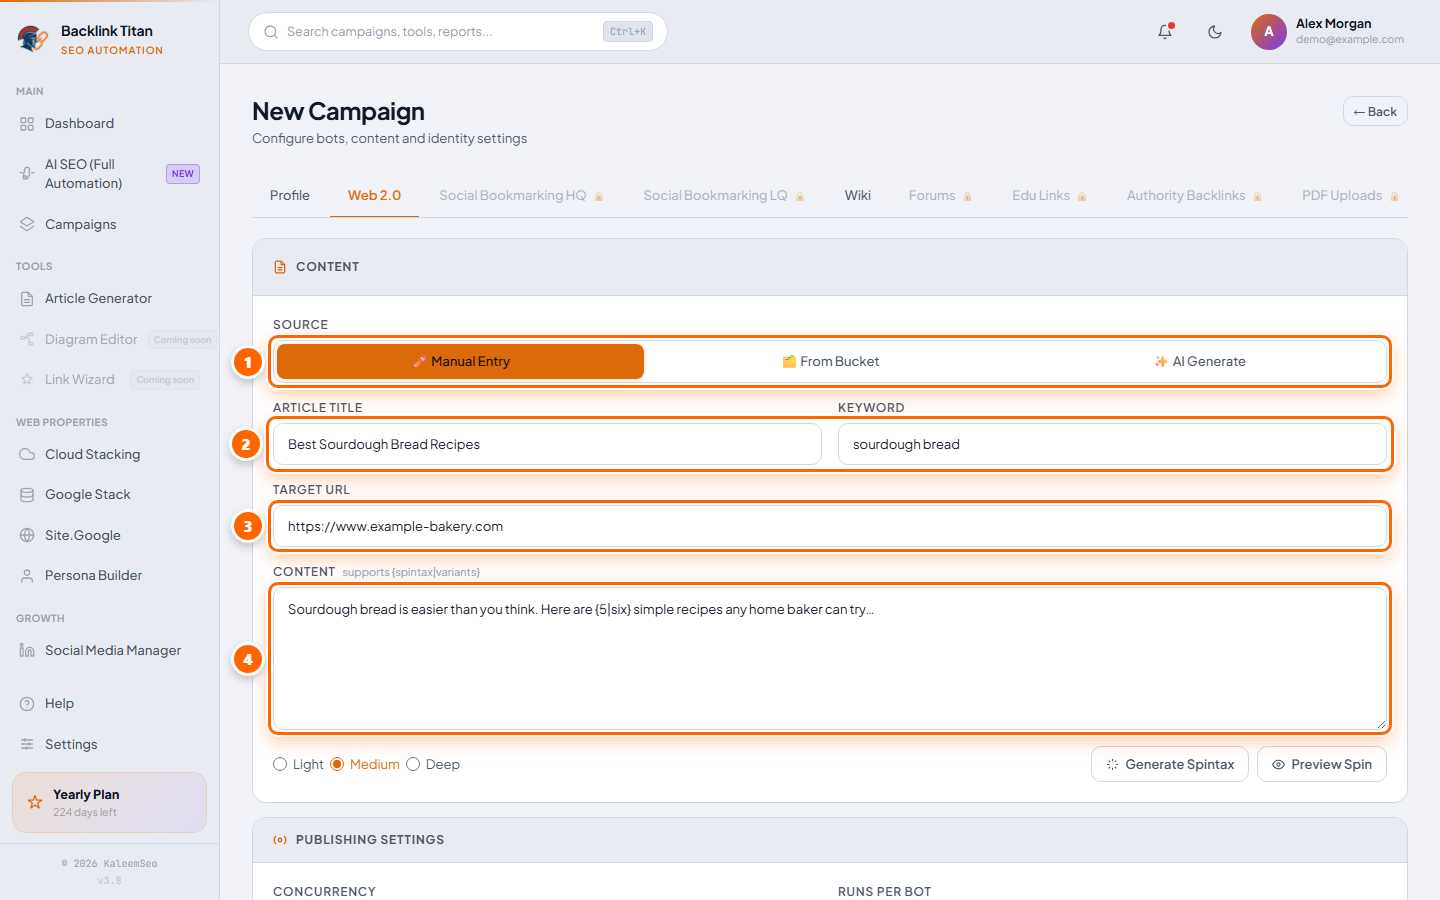Viewport: 1440px width, 900px height.
Task: Select the Deep spin depth radio
Action: pyautogui.click(x=413, y=764)
